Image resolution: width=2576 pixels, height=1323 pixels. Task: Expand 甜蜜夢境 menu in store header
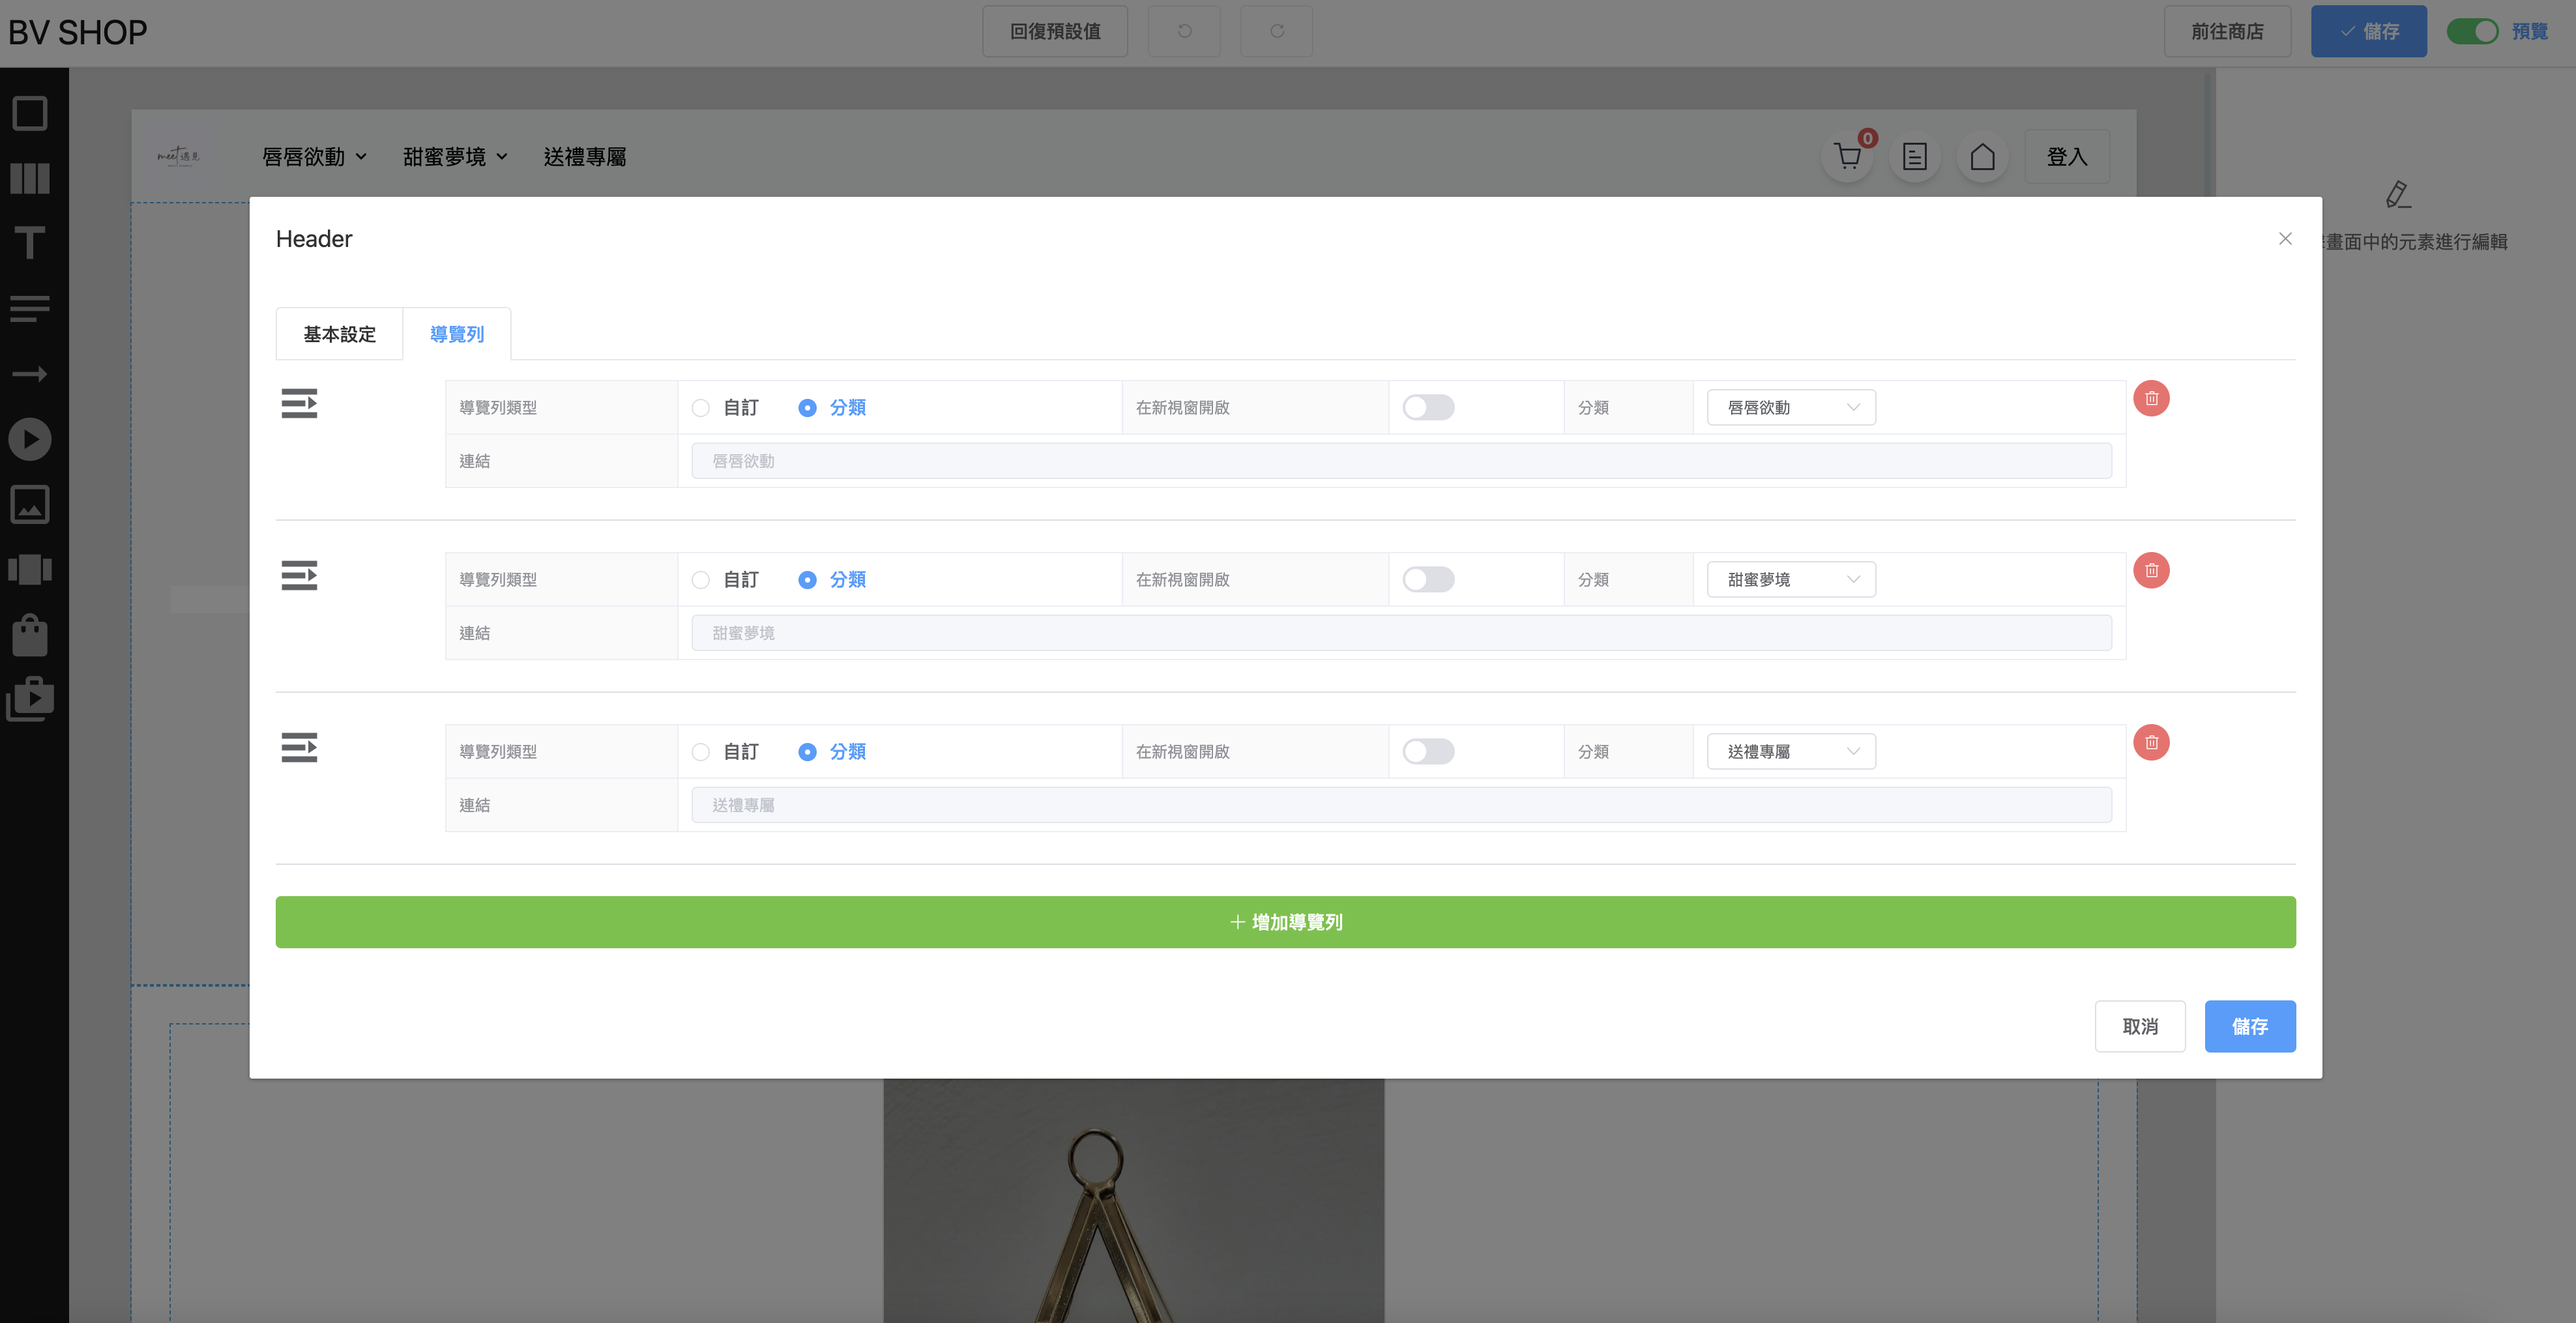point(455,157)
